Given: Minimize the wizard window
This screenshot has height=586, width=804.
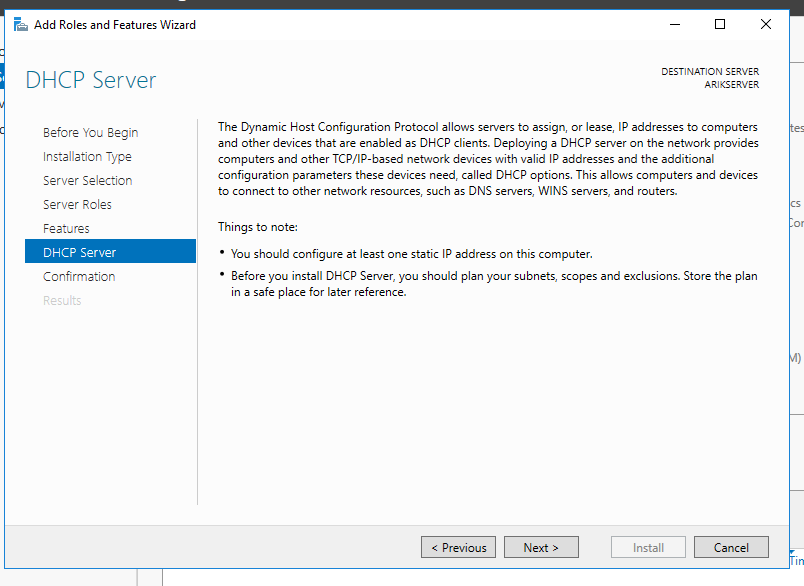Looking at the screenshot, I should (675, 25).
